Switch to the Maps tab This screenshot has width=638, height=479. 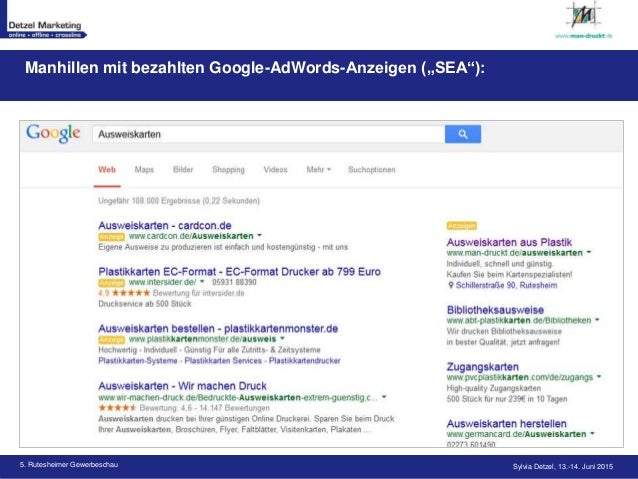tap(144, 170)
